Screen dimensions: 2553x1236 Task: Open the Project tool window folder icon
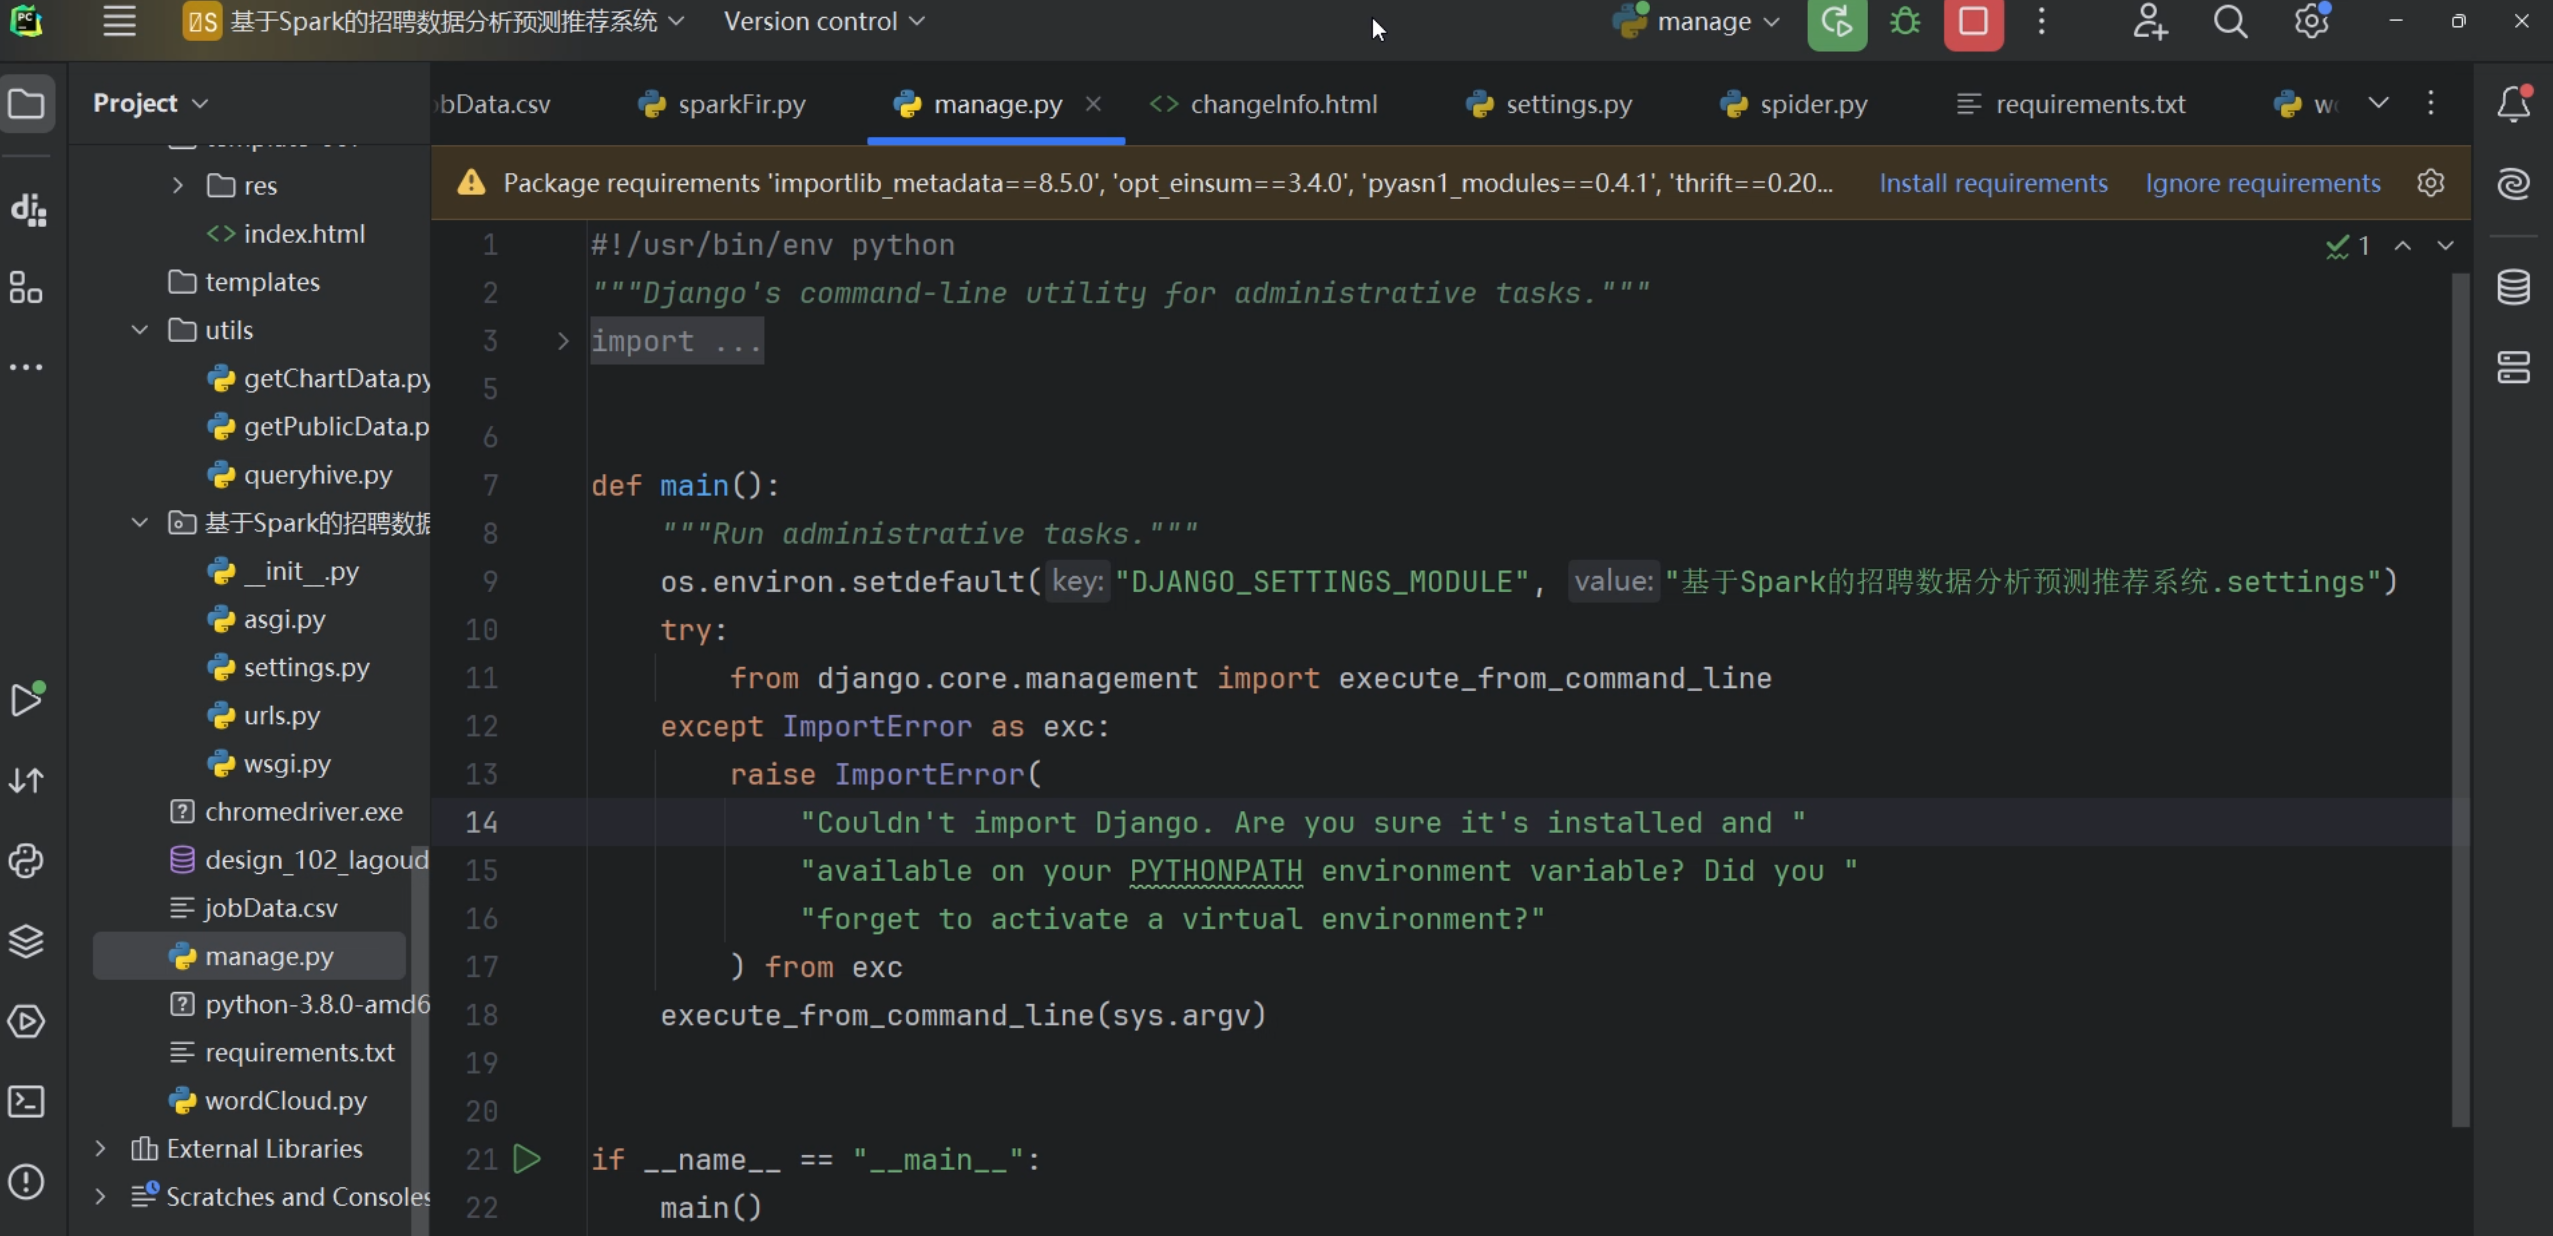click(x=27, y=104)
